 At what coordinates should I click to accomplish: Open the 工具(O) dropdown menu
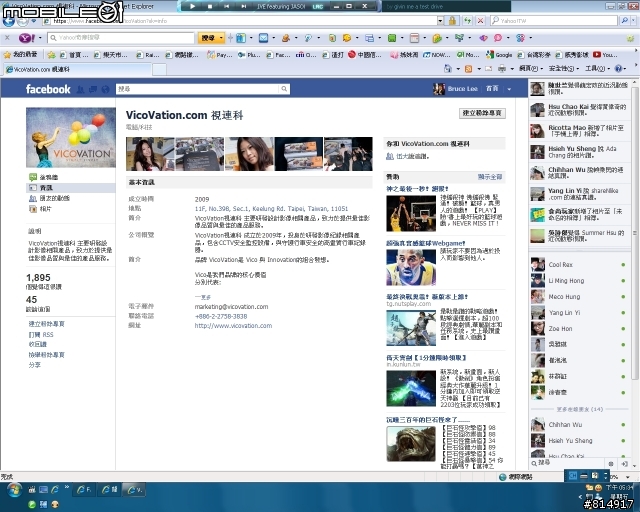(x=598, y=69)
